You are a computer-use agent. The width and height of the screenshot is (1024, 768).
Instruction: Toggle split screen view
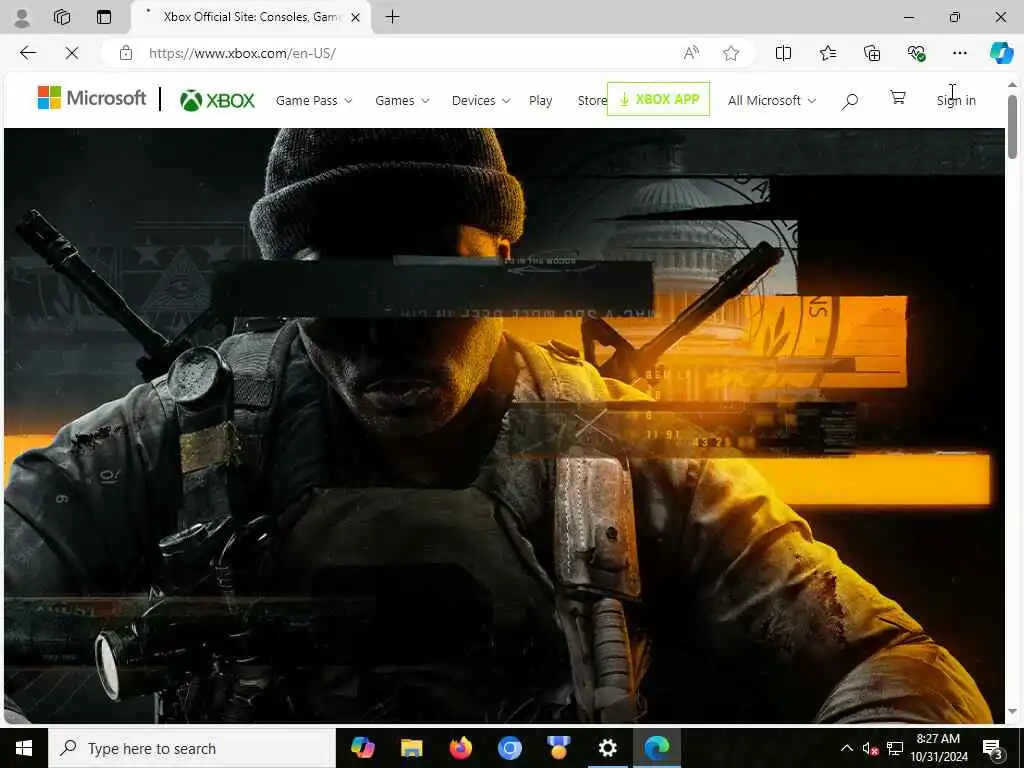[783, 53]
